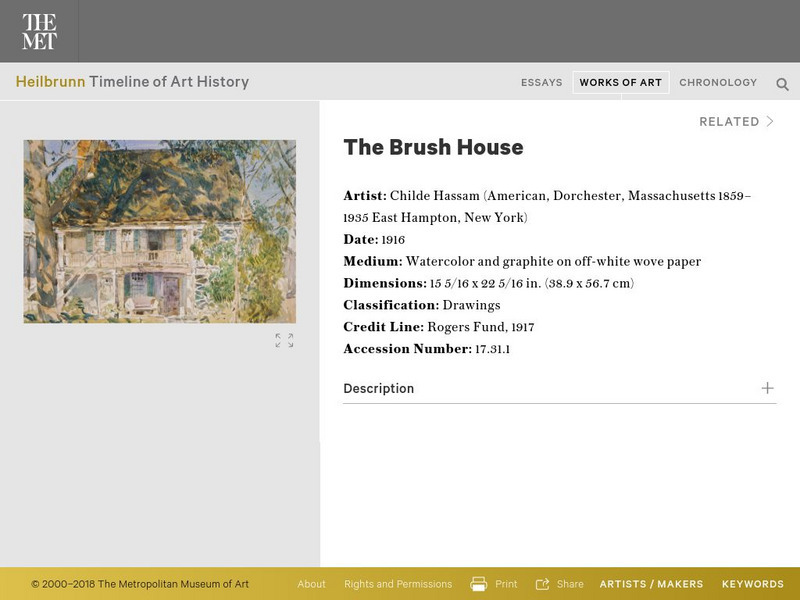Open the Chronology tab
Image resolution: width=800 pixels, height=600 pixels.
(718, 83)
